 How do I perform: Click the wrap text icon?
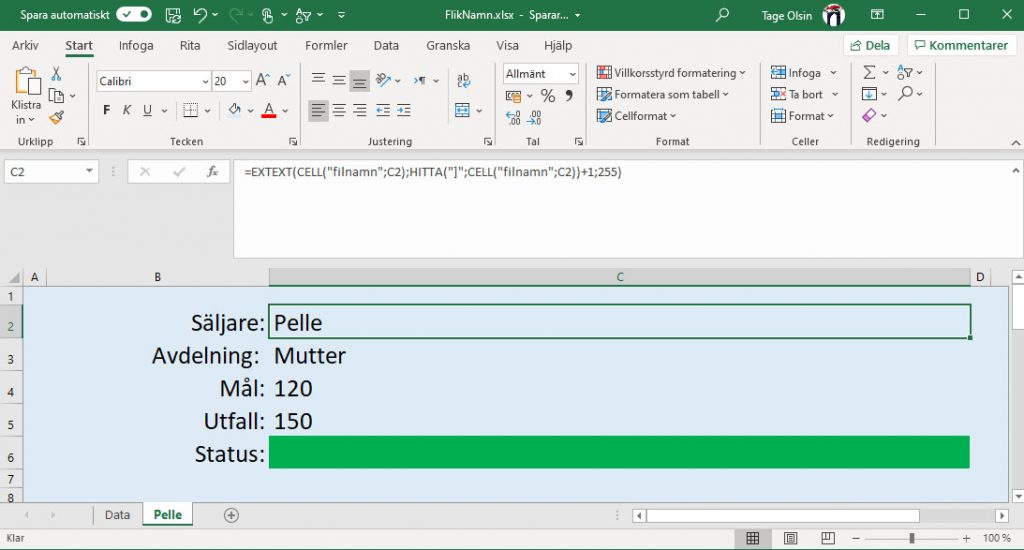tap(464, 81)
